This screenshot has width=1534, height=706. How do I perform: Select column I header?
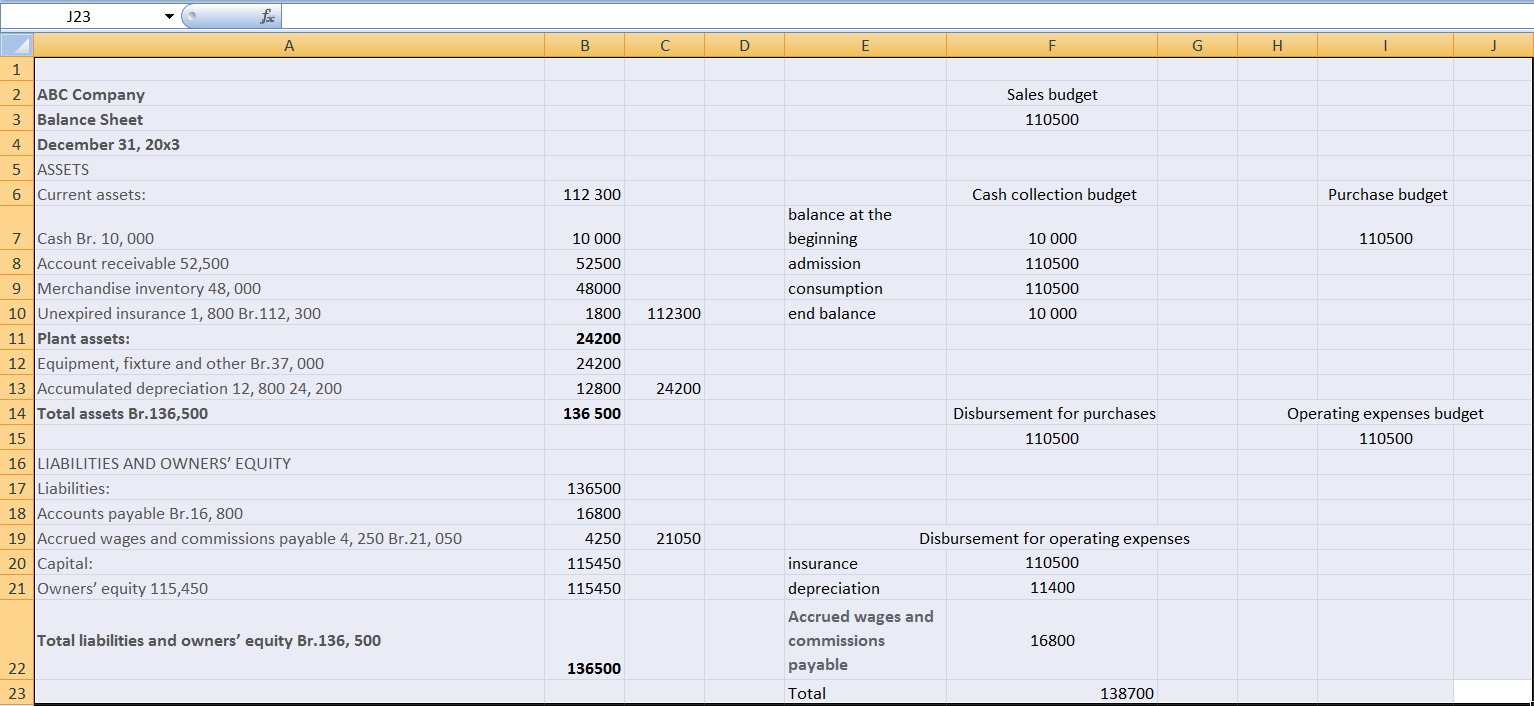1385,45
